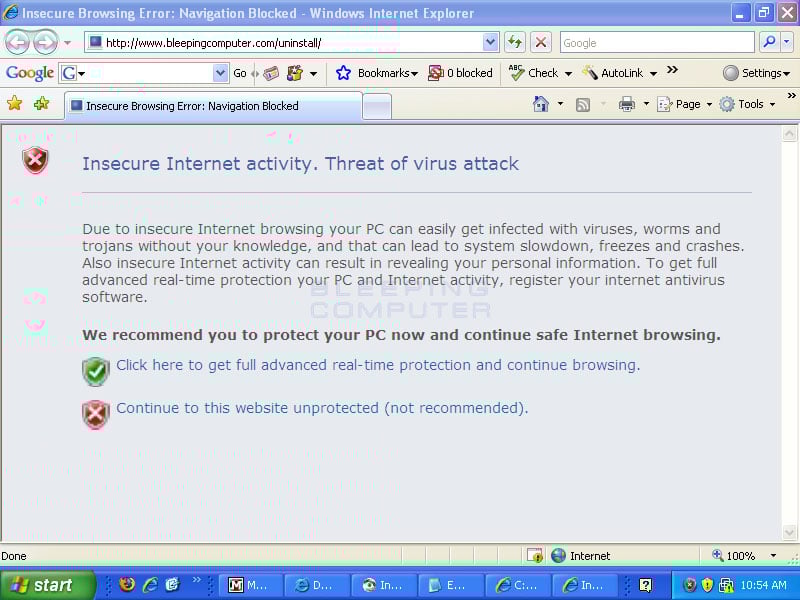
Task: Click the third Quick Launch icon after IE
Action: [173, 584]
